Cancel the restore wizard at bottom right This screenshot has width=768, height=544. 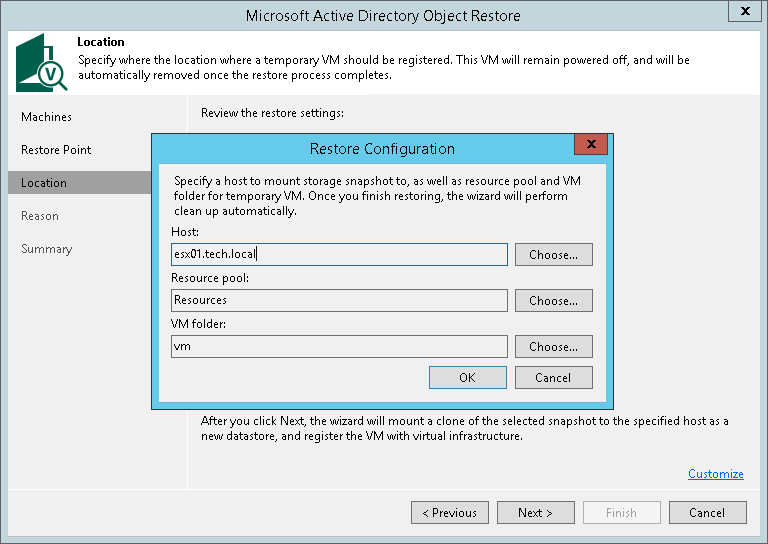707,513
